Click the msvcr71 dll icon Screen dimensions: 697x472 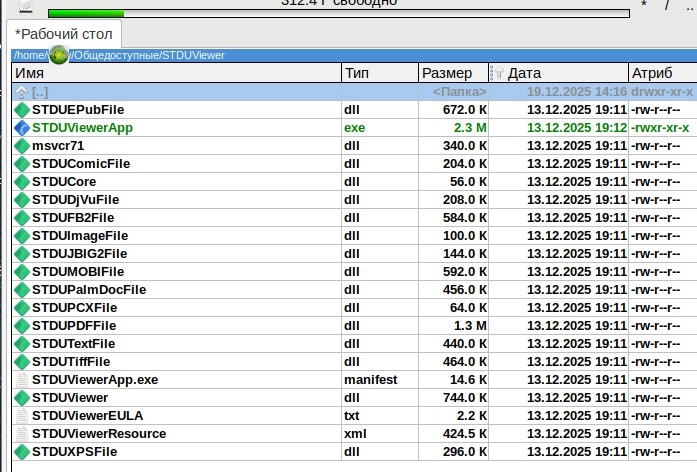23,146
